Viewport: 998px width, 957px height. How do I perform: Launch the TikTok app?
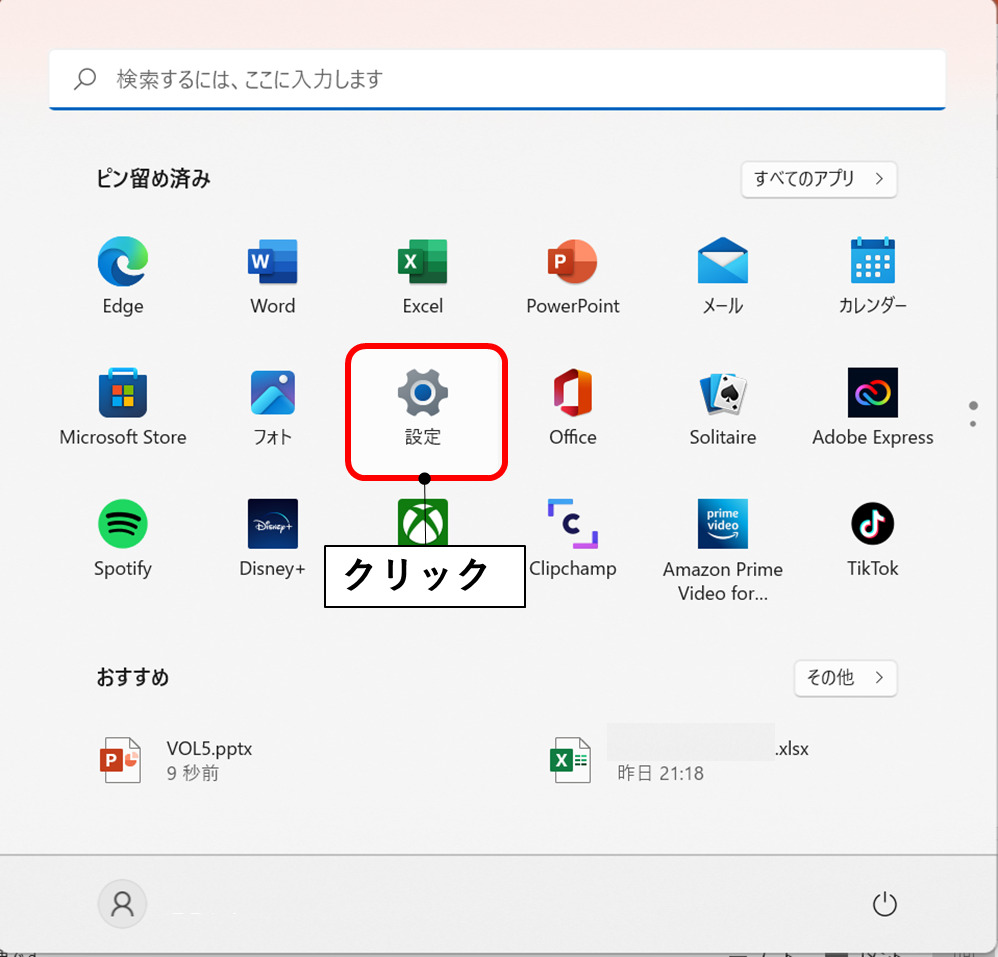pyautogui.click(x=873, y=538)
